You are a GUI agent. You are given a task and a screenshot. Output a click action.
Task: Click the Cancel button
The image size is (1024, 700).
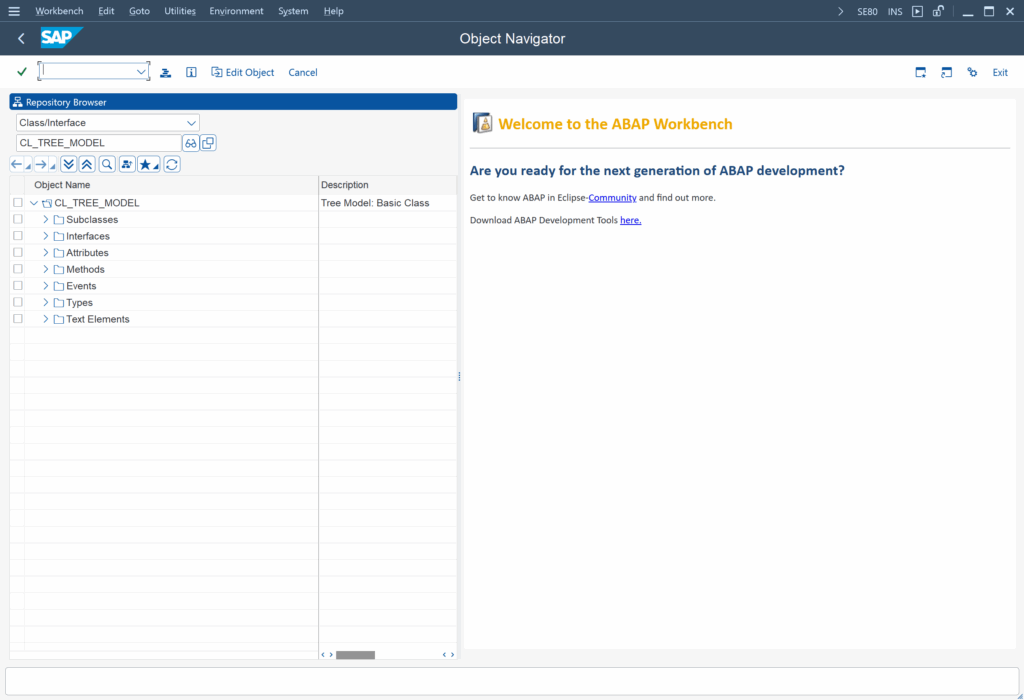pos(303,72)
